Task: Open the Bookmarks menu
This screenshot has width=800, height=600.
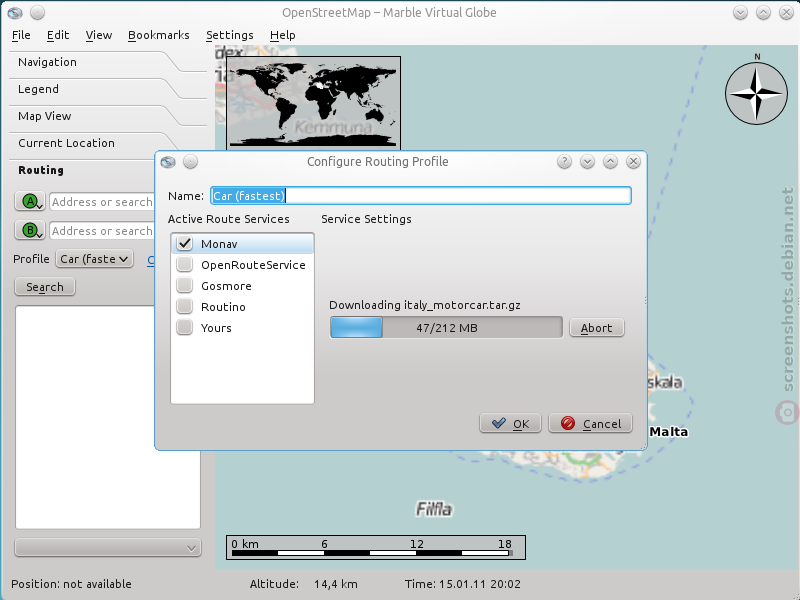Action: (x=159, y=35)
